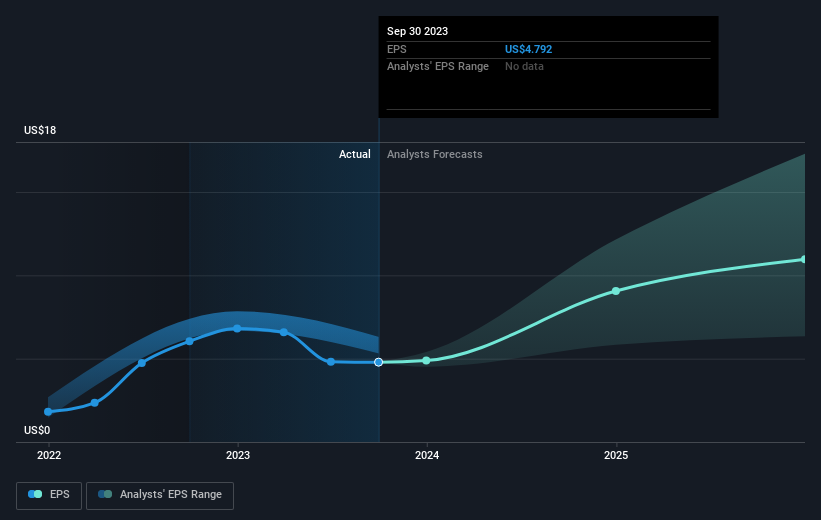This screenshot has height=520, width=821.
Task: Click the early 2024 forecast data point
Action: tap(426, 360)
